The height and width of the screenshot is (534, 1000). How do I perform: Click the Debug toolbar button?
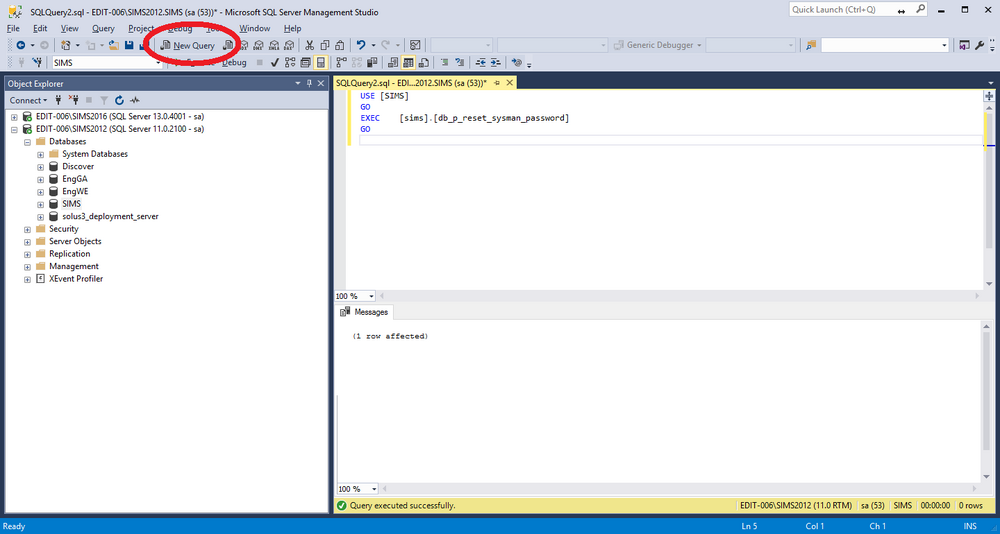coord(234,63)
